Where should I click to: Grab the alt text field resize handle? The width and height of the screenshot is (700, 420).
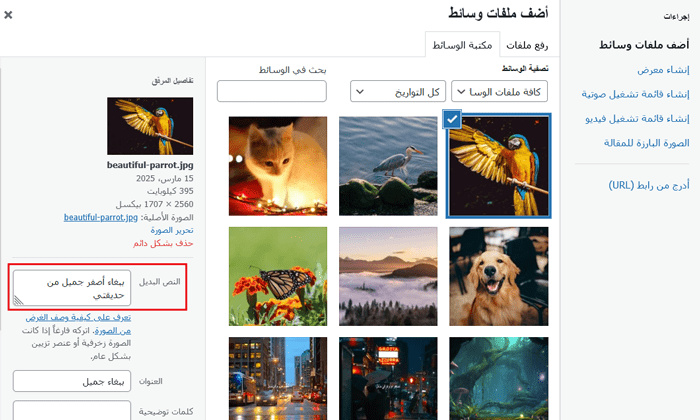(18, 300)
